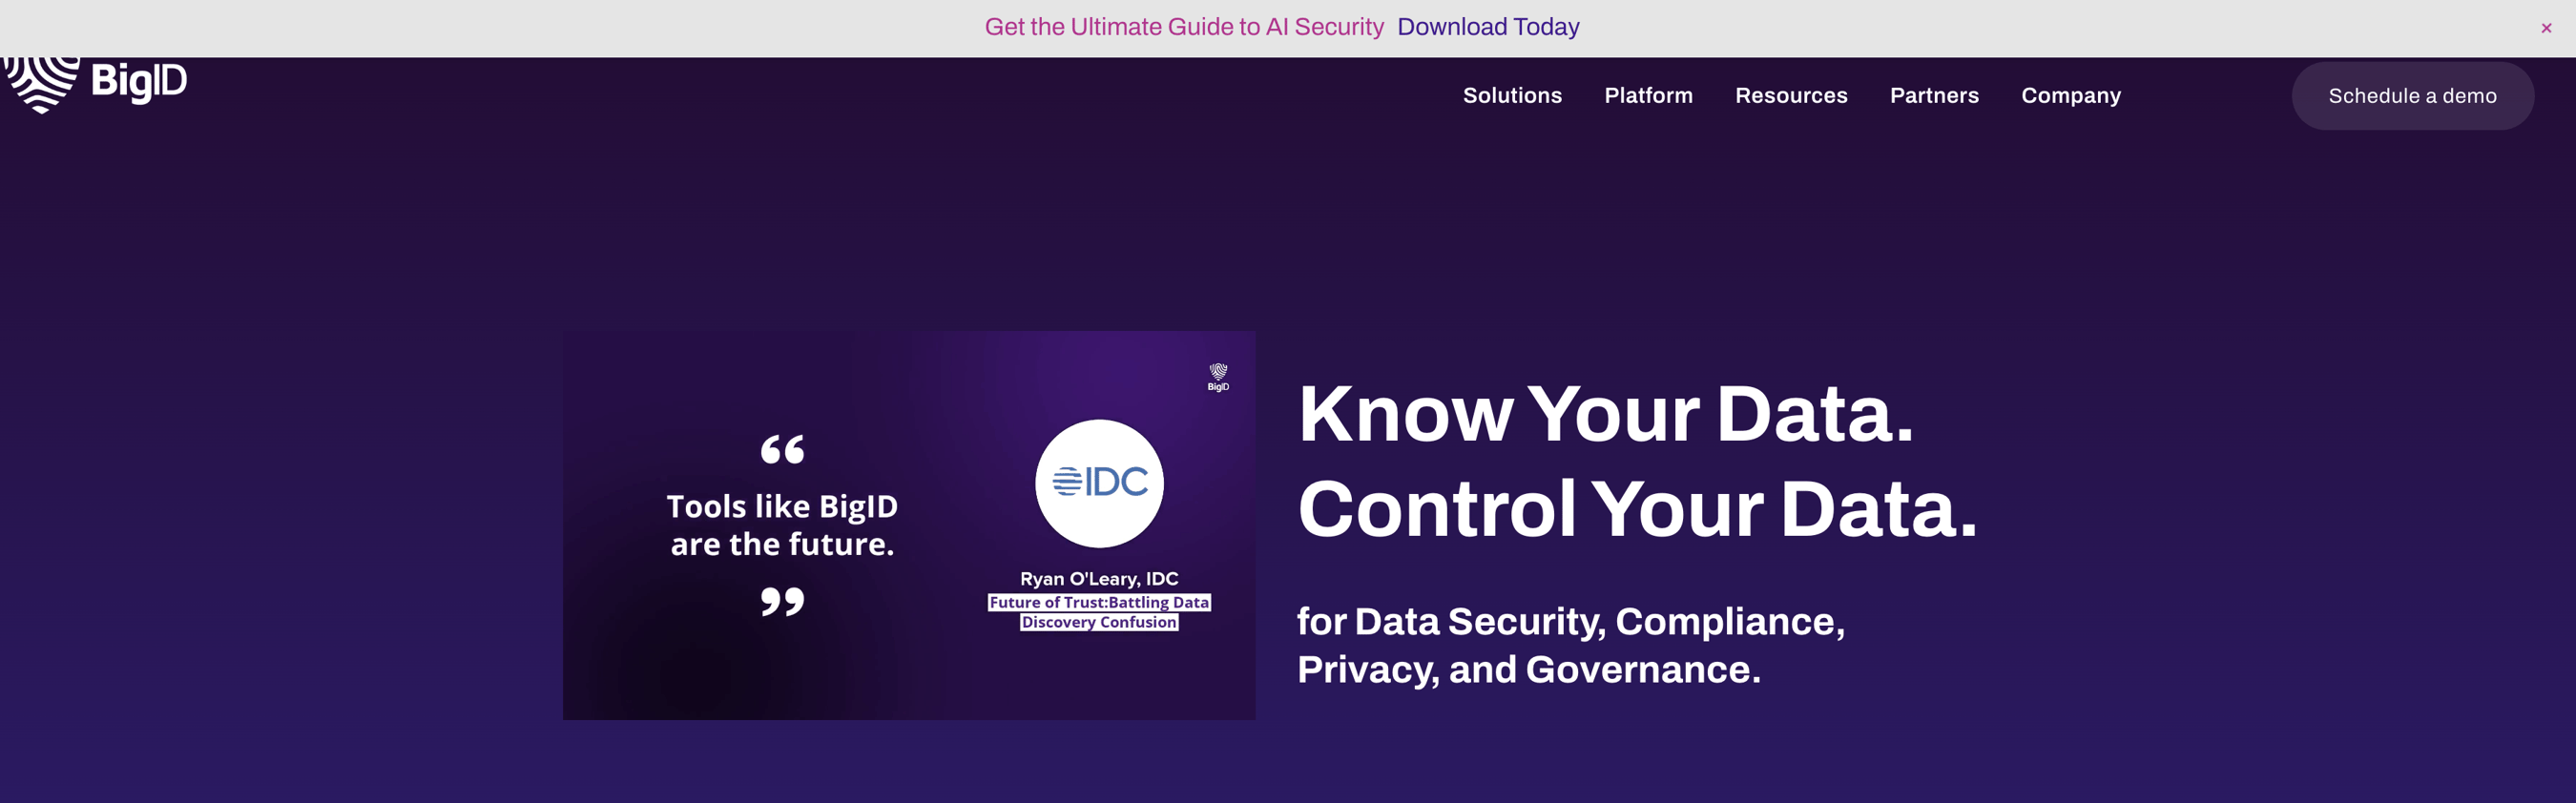Click the Get the Ultimate Guide to AI Security text

click(1185, 27)
